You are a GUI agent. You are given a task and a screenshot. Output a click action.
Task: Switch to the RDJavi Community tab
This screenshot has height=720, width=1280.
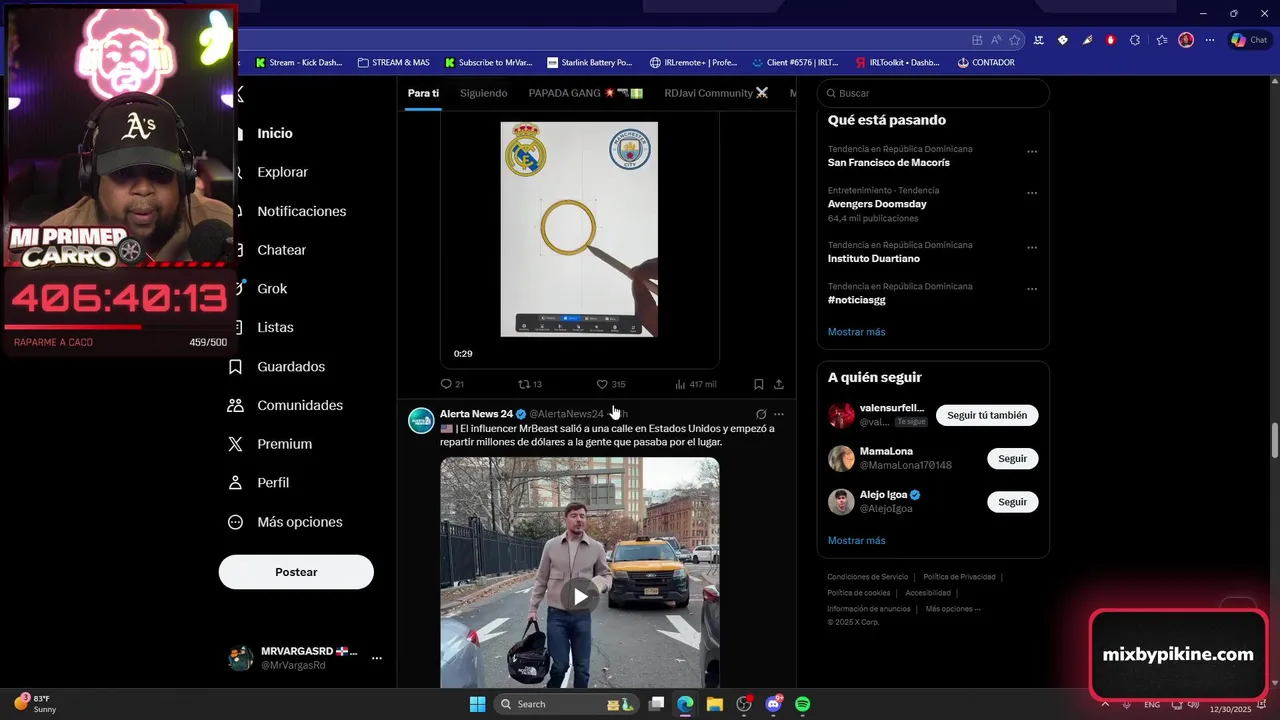coord(716,93)
